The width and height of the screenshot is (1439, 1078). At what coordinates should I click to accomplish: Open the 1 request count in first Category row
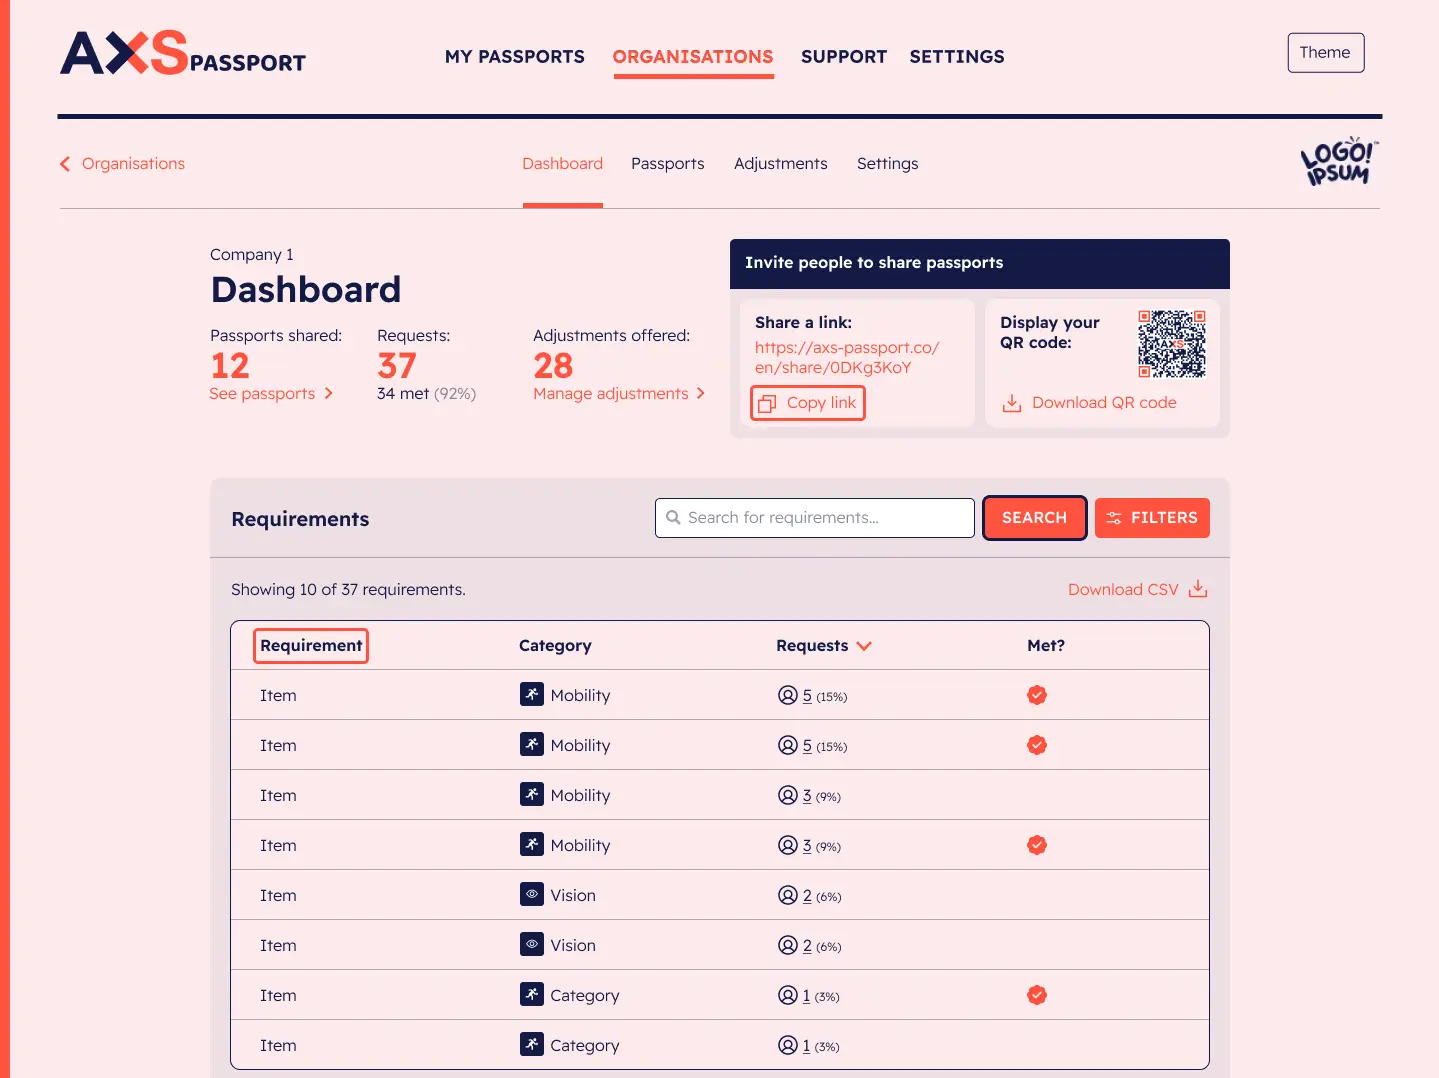pos(806,996)
